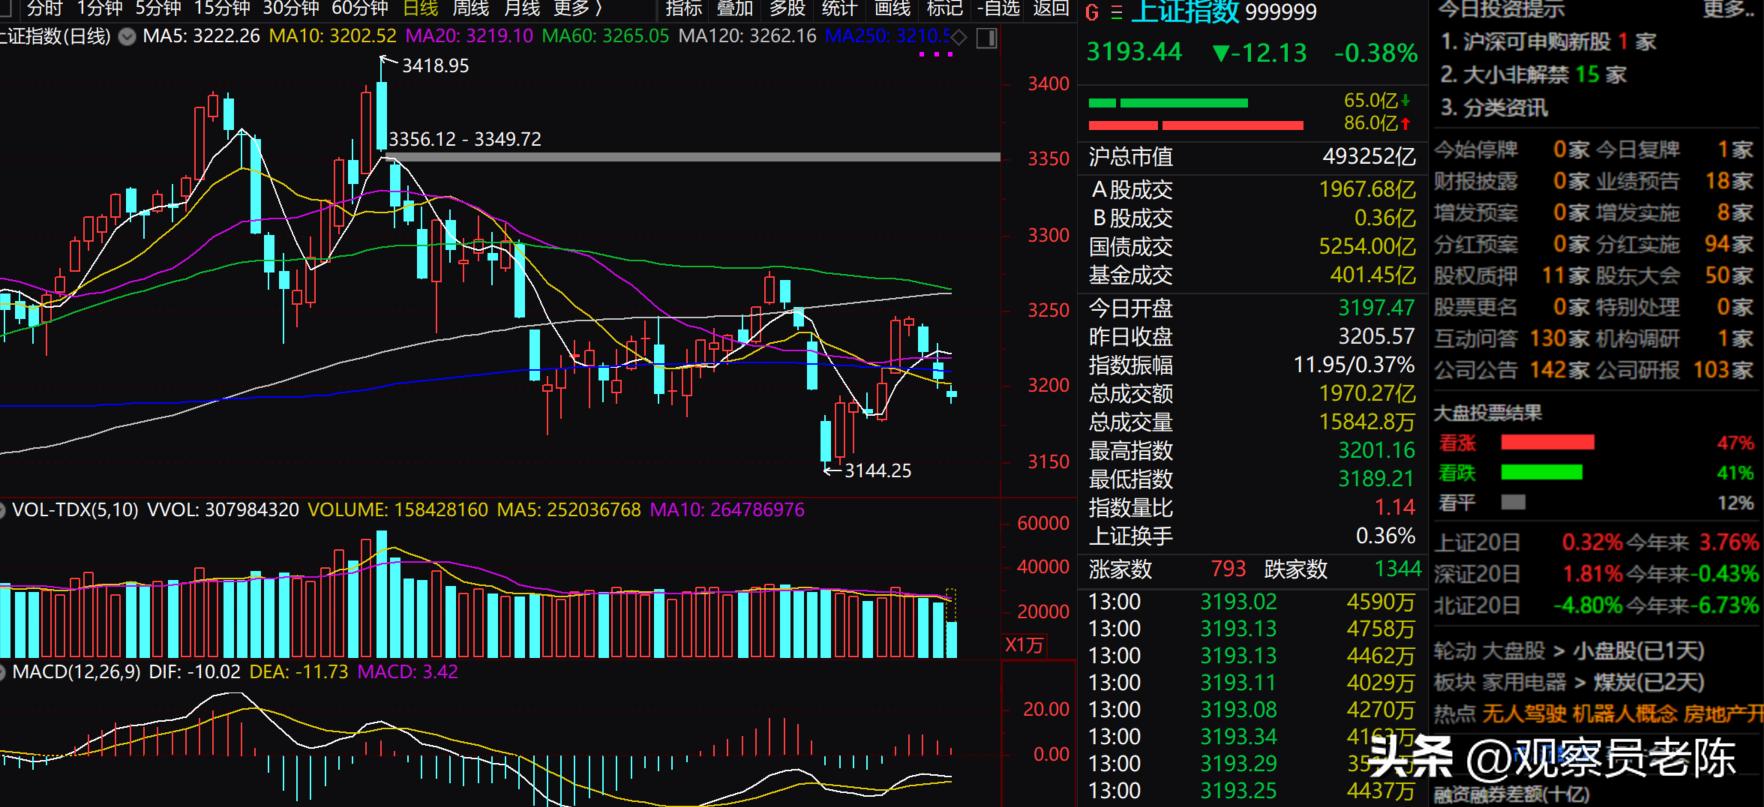Screen dimensions: 1764x807
Task: Click the red G icon beside 上证指数
Action: [x=1091, y=13]
